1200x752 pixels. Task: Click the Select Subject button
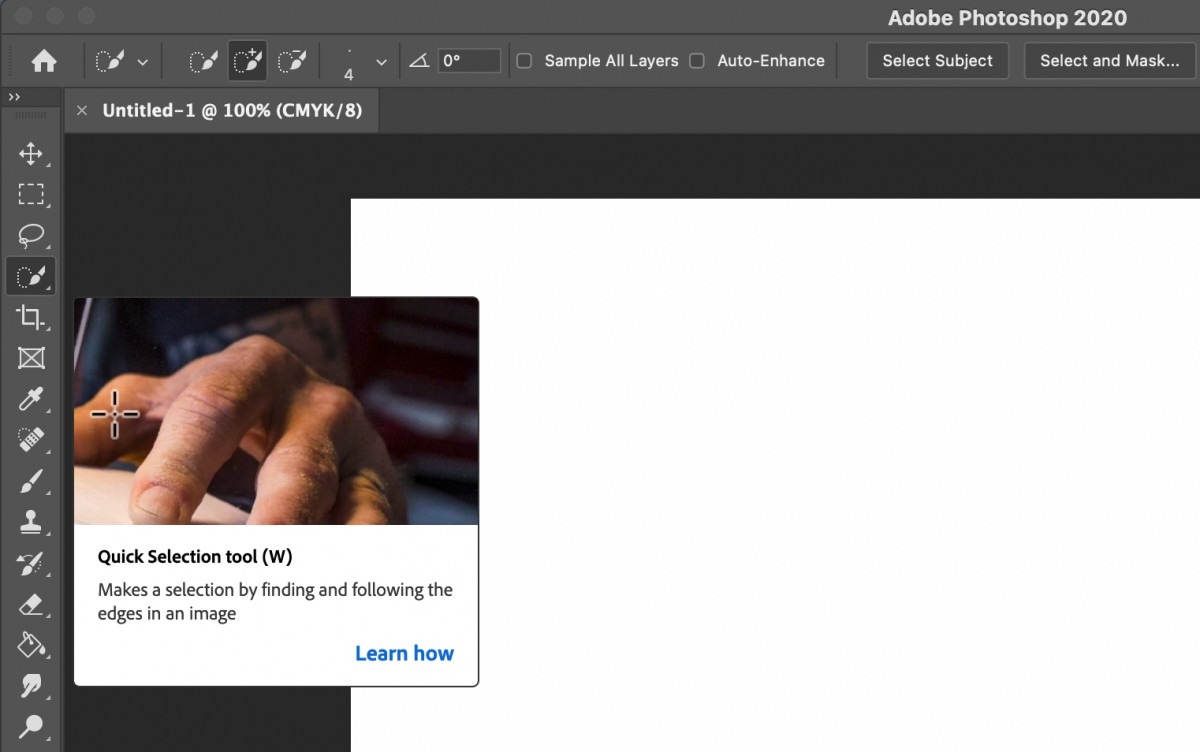click(937, 61)
